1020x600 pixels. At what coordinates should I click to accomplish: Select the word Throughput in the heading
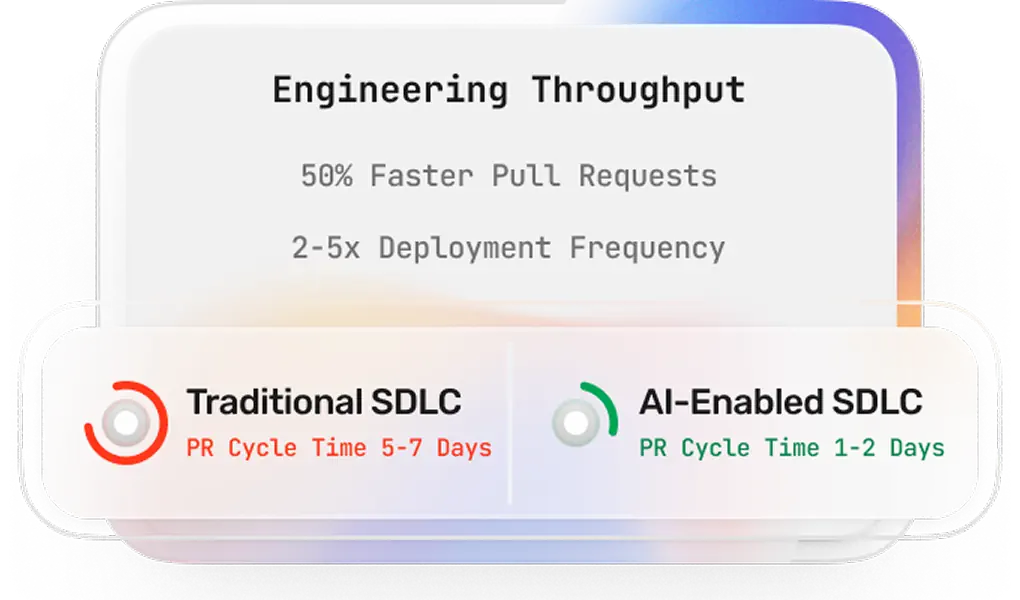(638, 90)
